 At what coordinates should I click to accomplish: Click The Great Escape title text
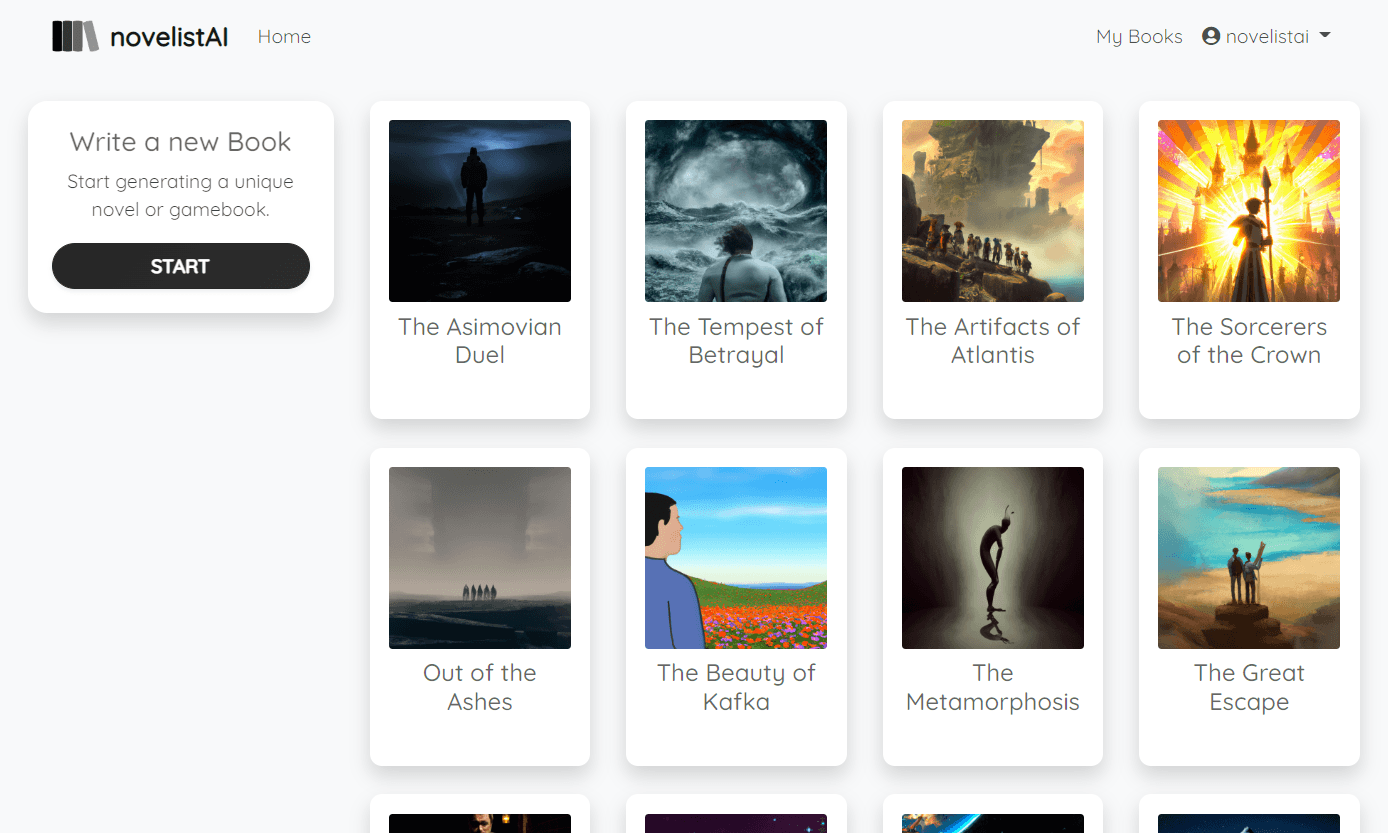tap(1249, 688)
